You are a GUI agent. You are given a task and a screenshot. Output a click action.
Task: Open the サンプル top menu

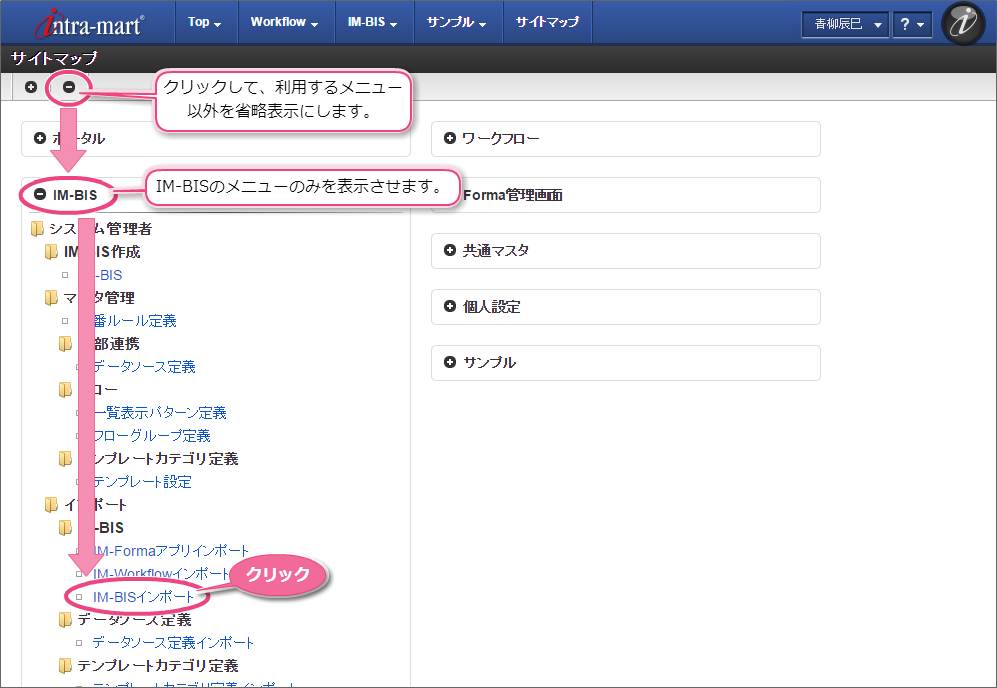(457, 22)
